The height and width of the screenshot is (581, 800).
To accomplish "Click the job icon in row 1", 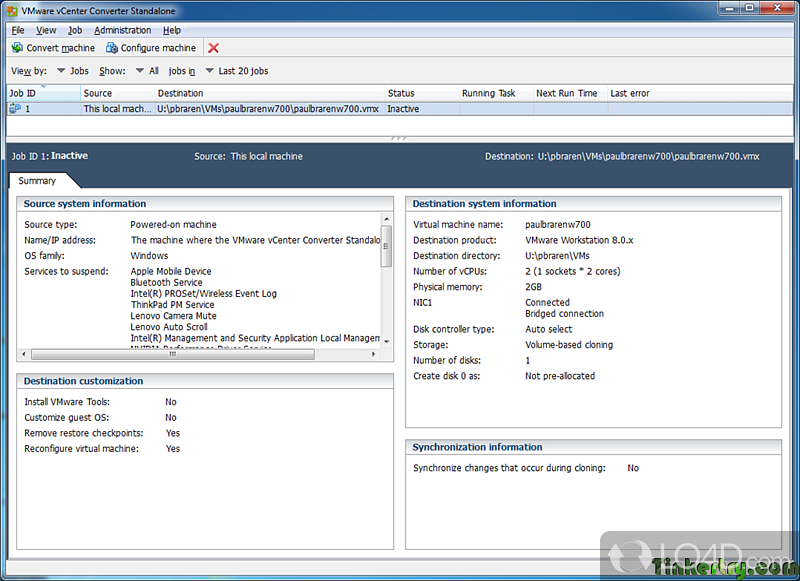I will 15,109.
